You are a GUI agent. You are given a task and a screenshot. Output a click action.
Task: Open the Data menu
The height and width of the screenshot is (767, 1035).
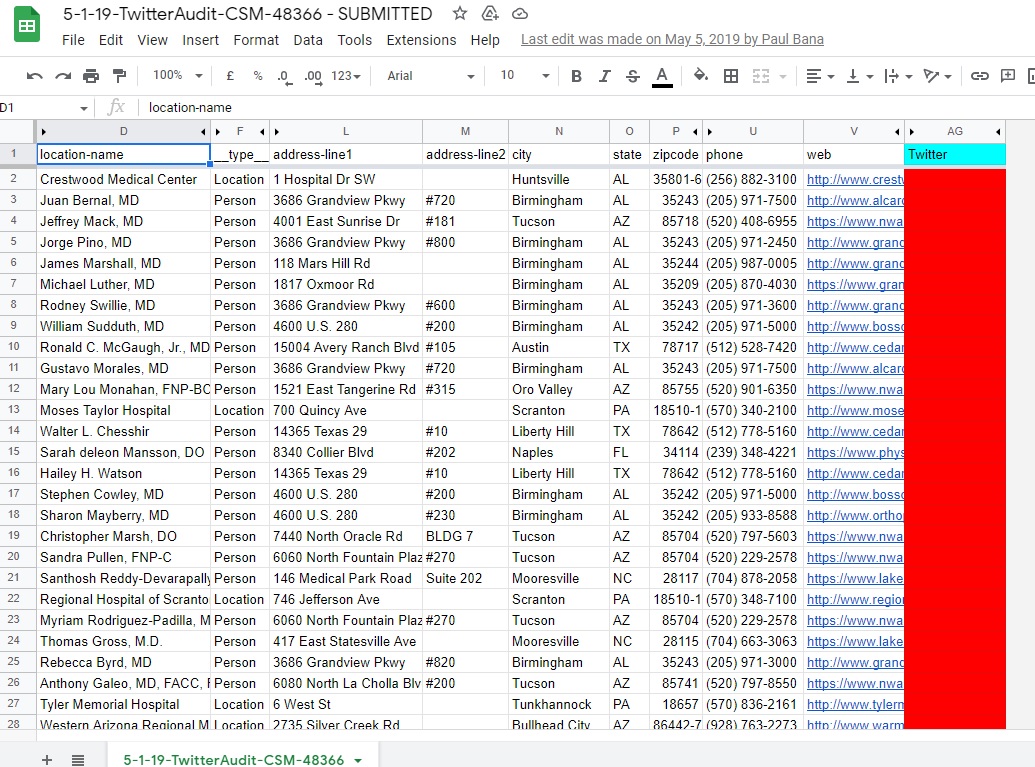point(308,40)
